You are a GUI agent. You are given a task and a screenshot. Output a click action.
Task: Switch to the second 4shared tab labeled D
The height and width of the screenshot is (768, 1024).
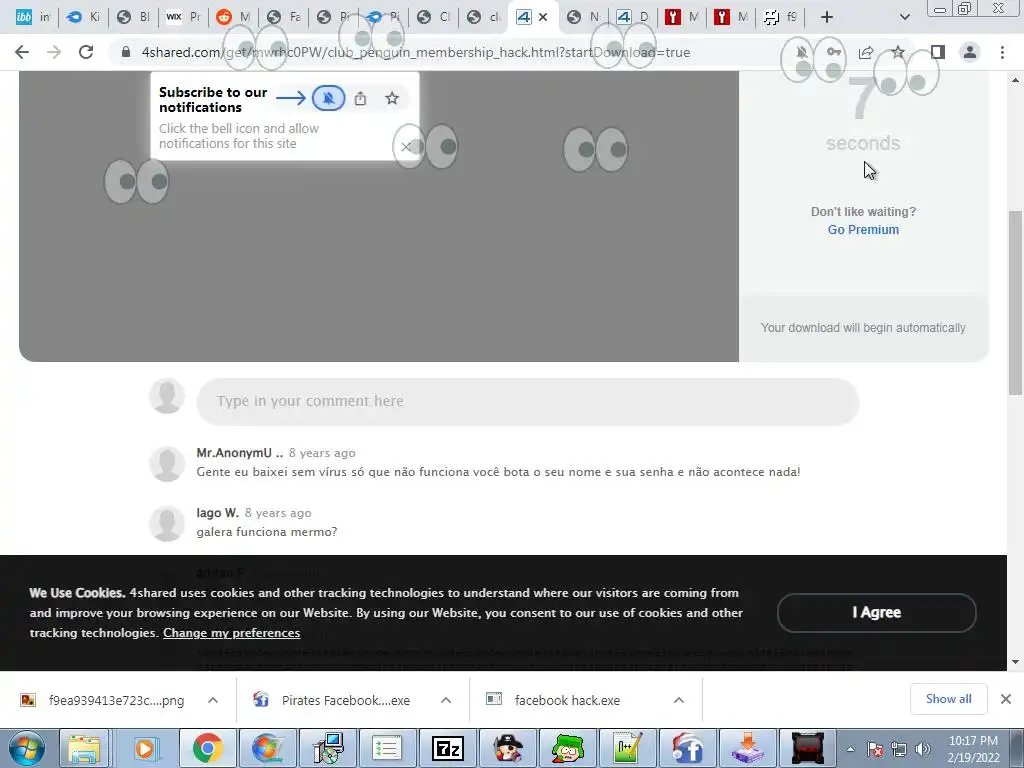click(633, 17)
